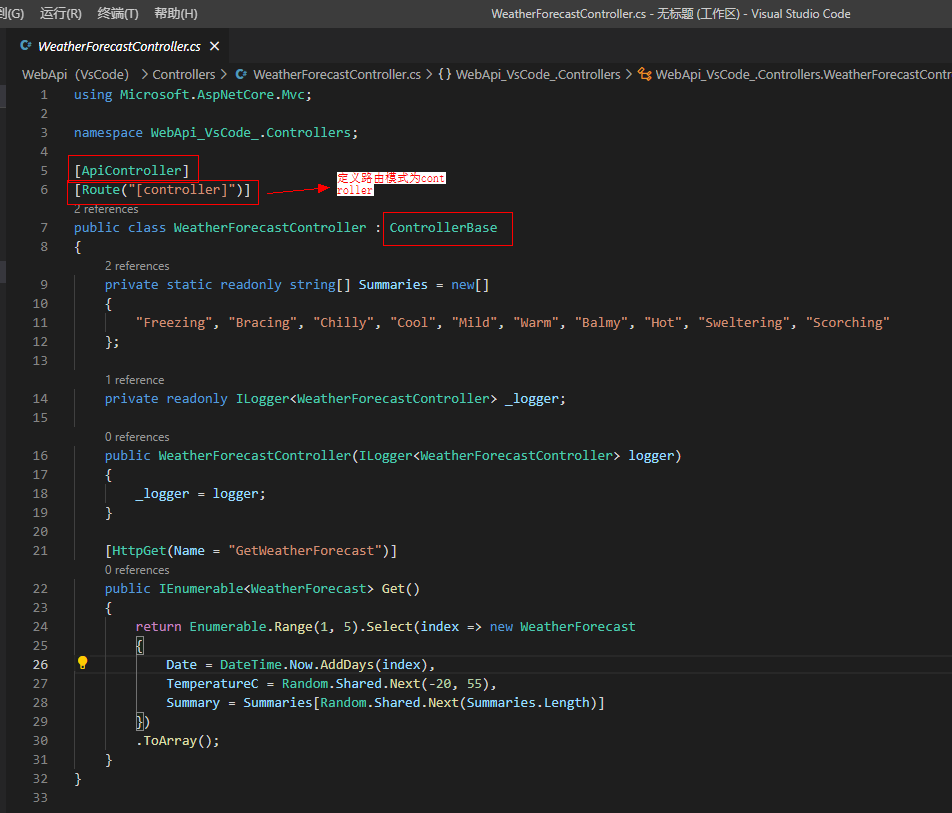Image resolution: width=952 pixels, height=813 pixels.
Task: Click the C# file icon in the breadcrumb bar
Action: point(240,74)
